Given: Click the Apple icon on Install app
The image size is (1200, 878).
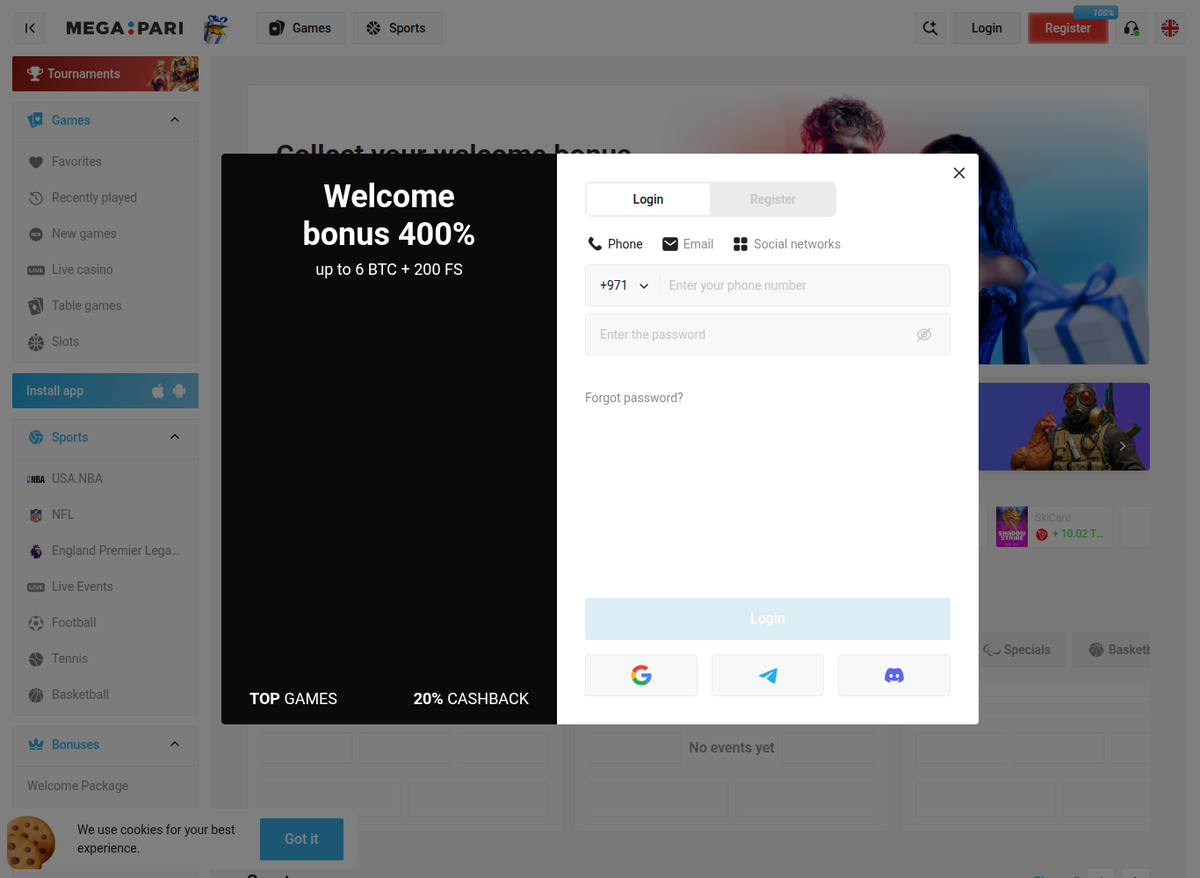Looking at the screenshot, I should coord(158,391).
